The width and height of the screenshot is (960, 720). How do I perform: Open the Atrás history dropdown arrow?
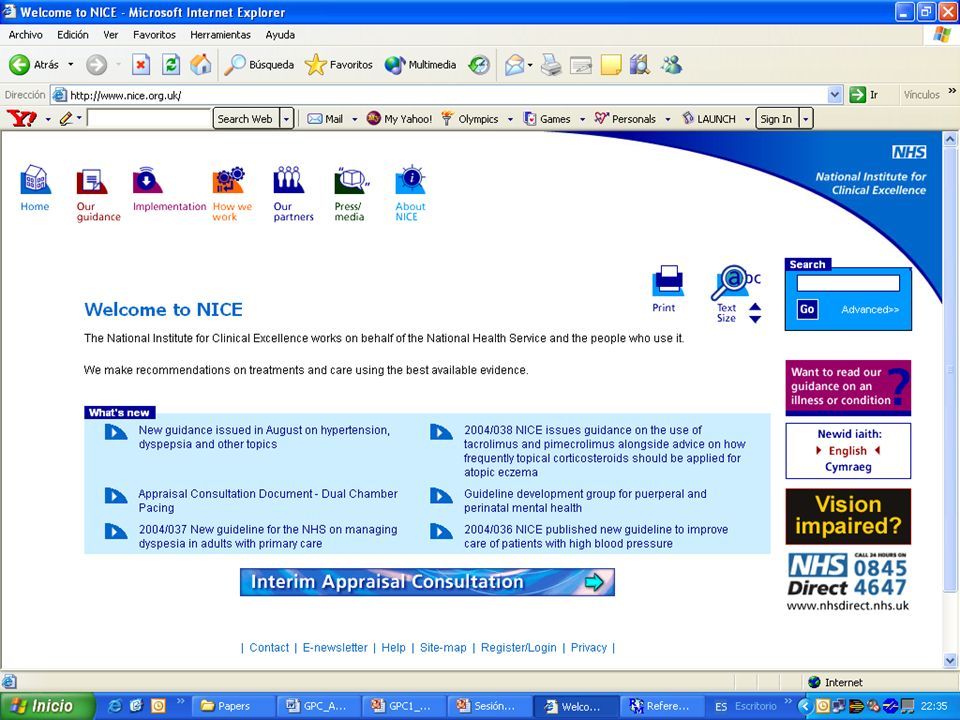tap(70, 64)
